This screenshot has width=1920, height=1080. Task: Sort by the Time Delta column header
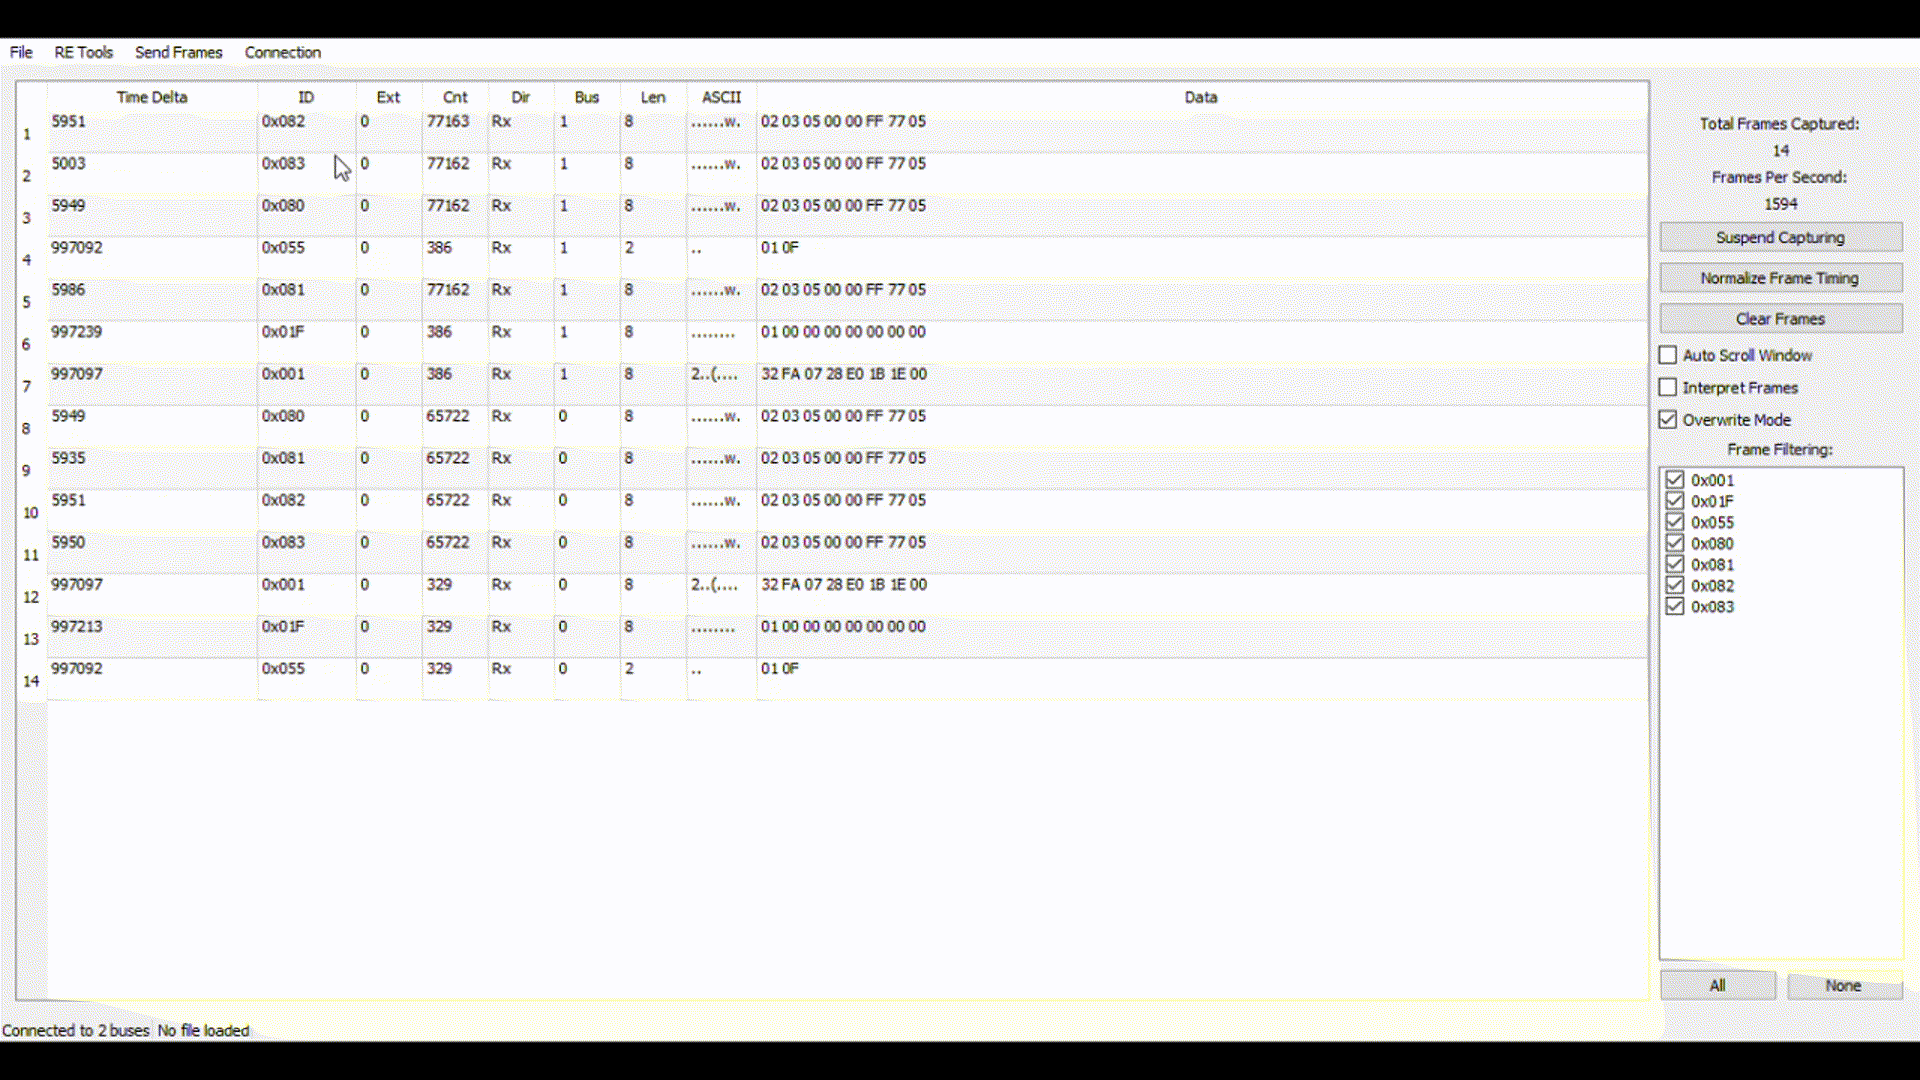[x=152, y=97]
